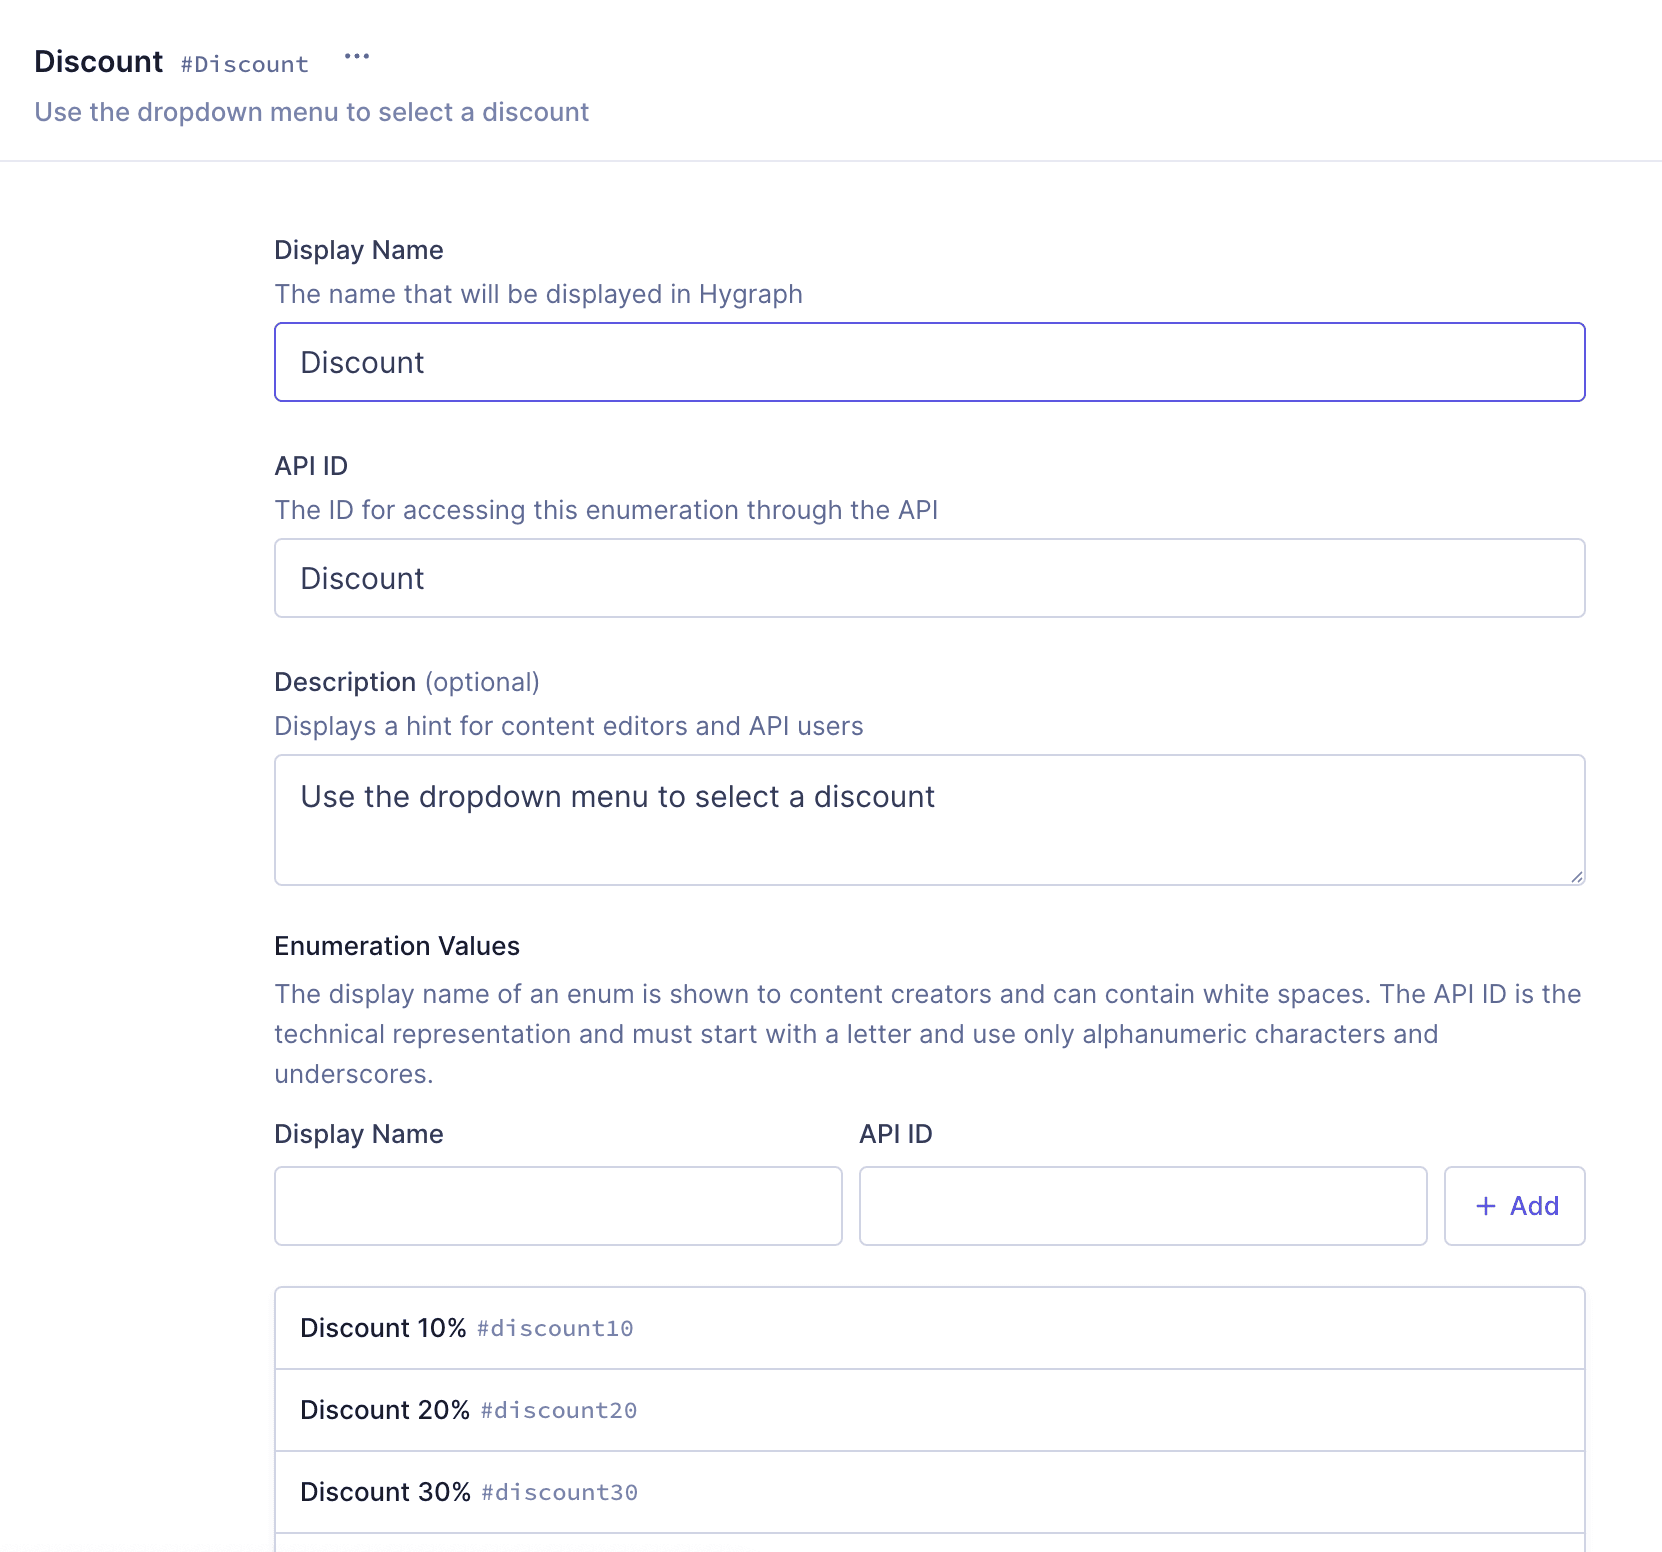This screenshot has height=1552, width=1662.
Task: Click the Enumeration Values section heading
Action: [397, 945]
